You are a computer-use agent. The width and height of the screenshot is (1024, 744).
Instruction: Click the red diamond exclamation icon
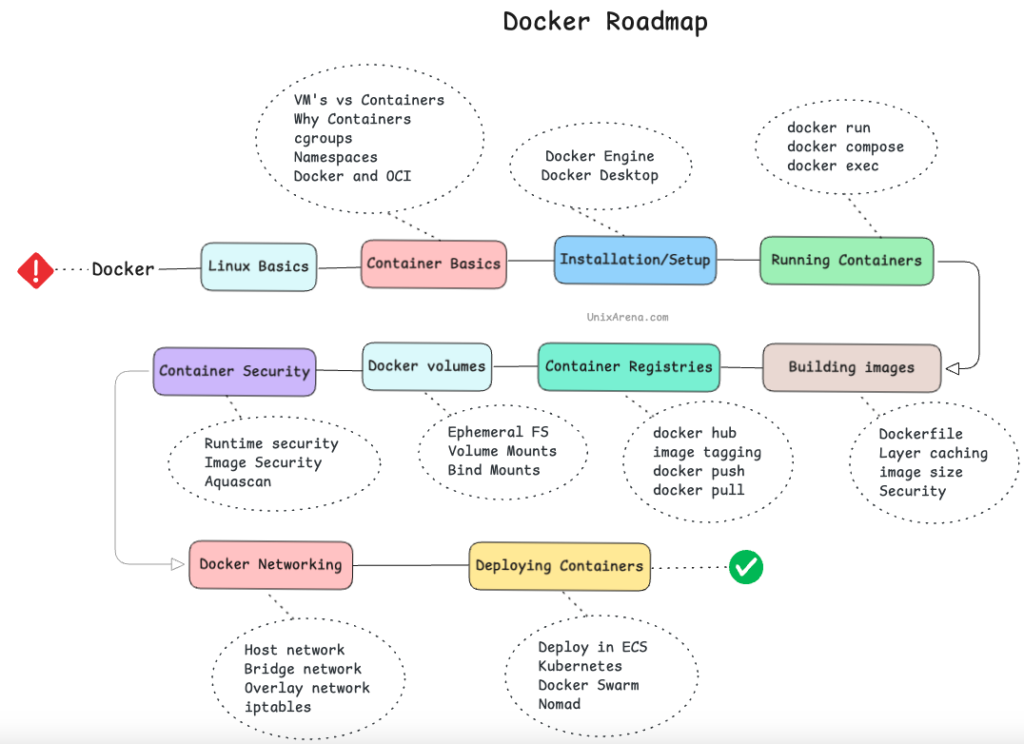[35, 270]
